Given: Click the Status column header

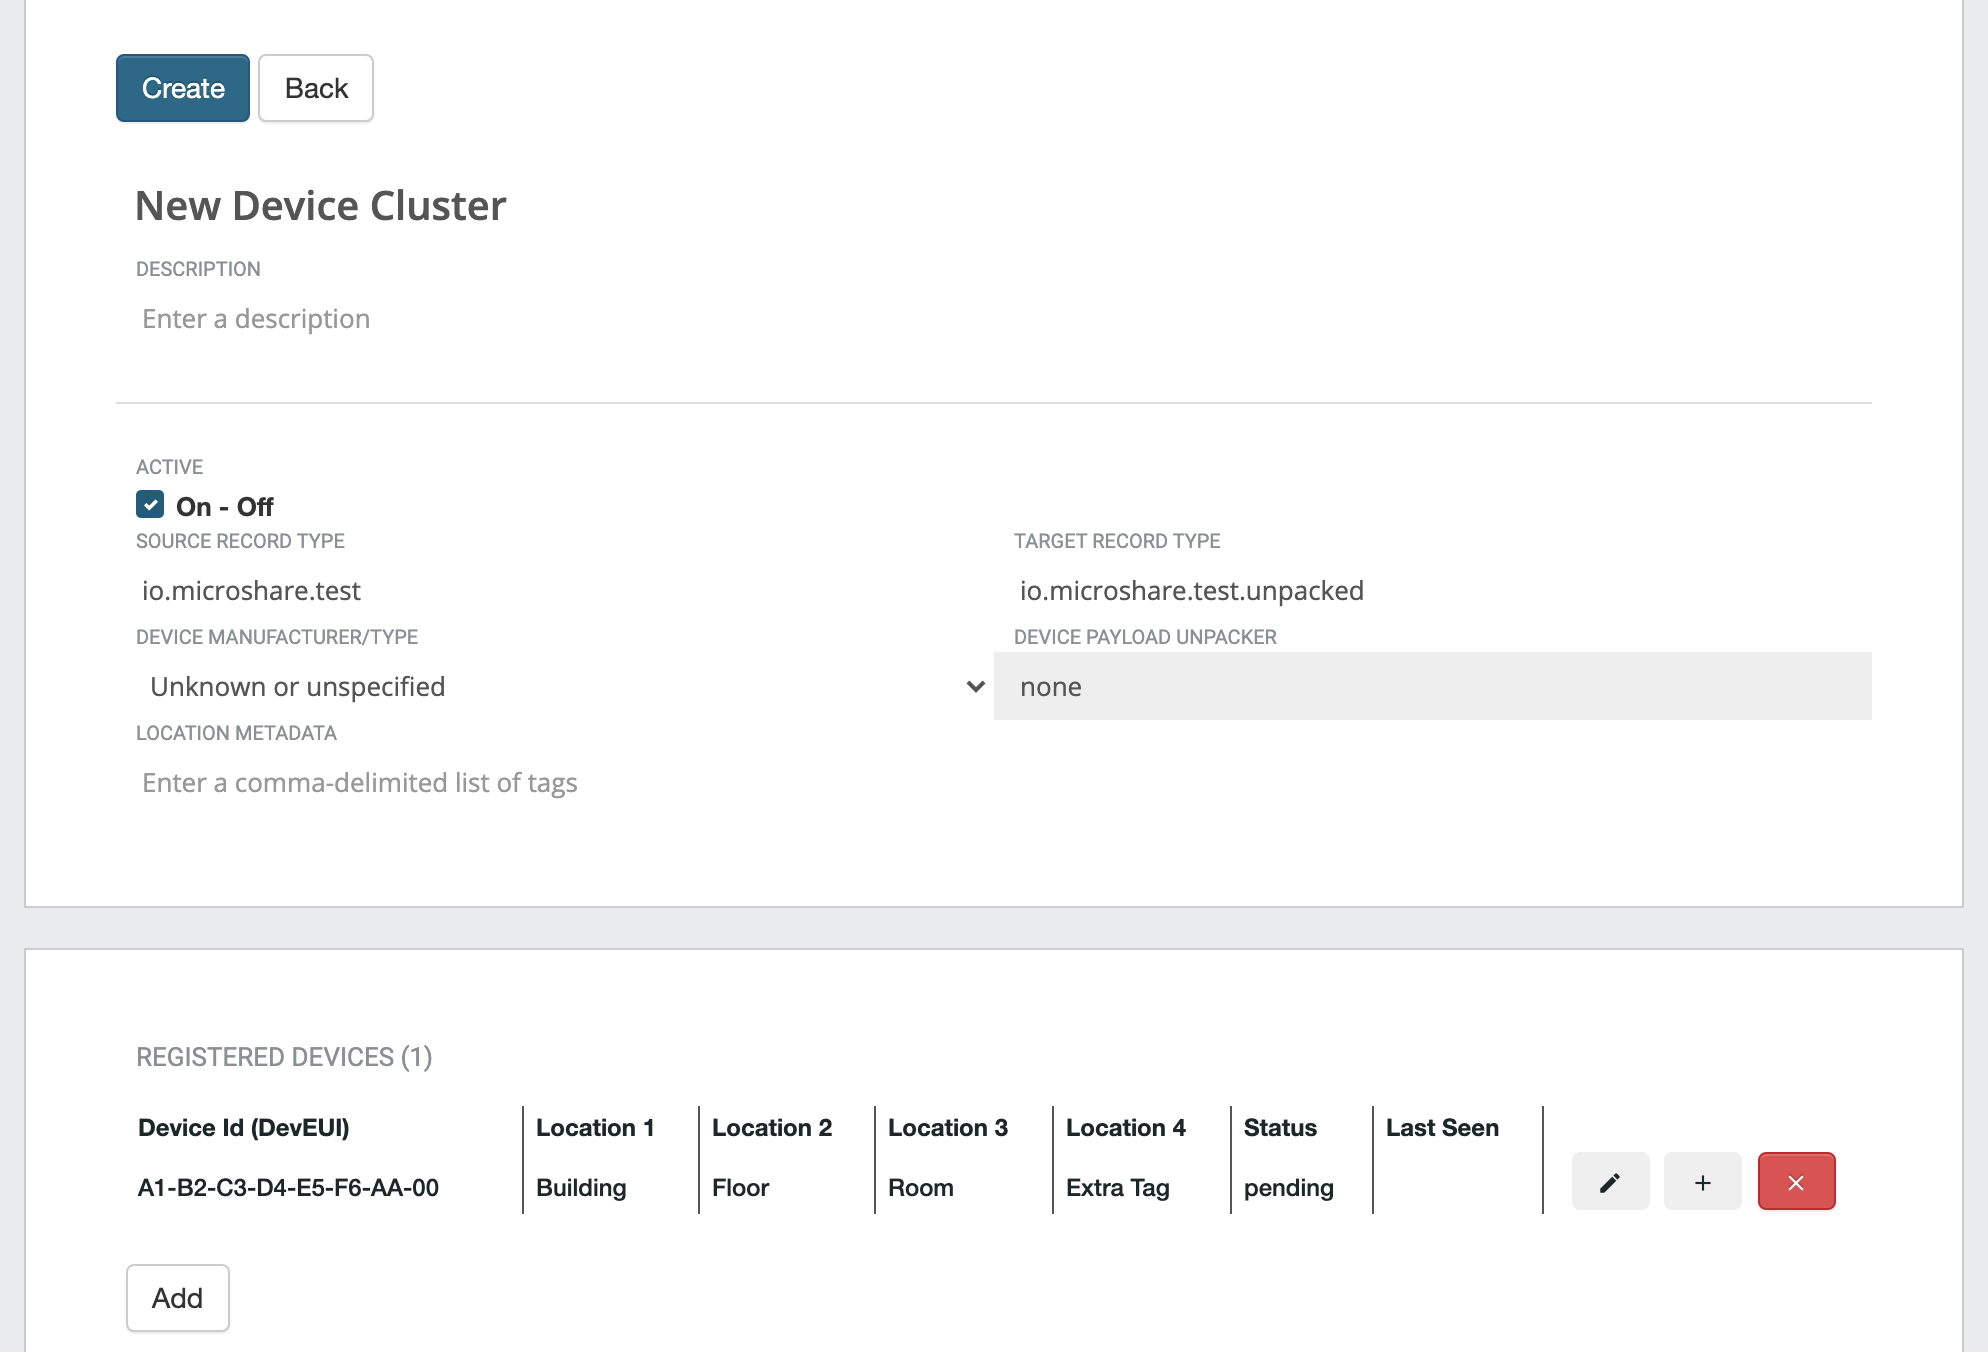Looking at the screenshot, I should 1280,1128.
